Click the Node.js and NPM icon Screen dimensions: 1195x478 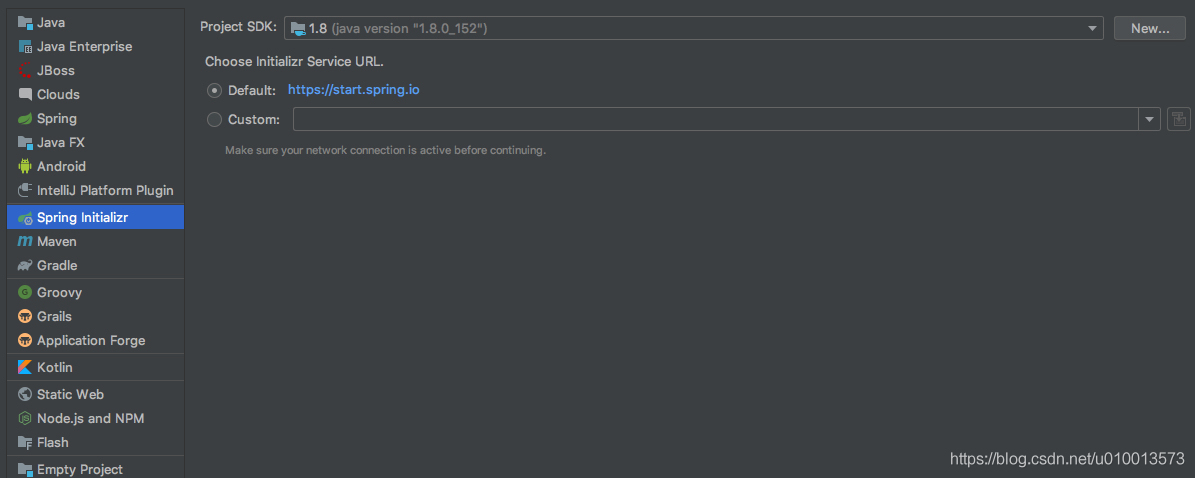click(x=25, y=418)
